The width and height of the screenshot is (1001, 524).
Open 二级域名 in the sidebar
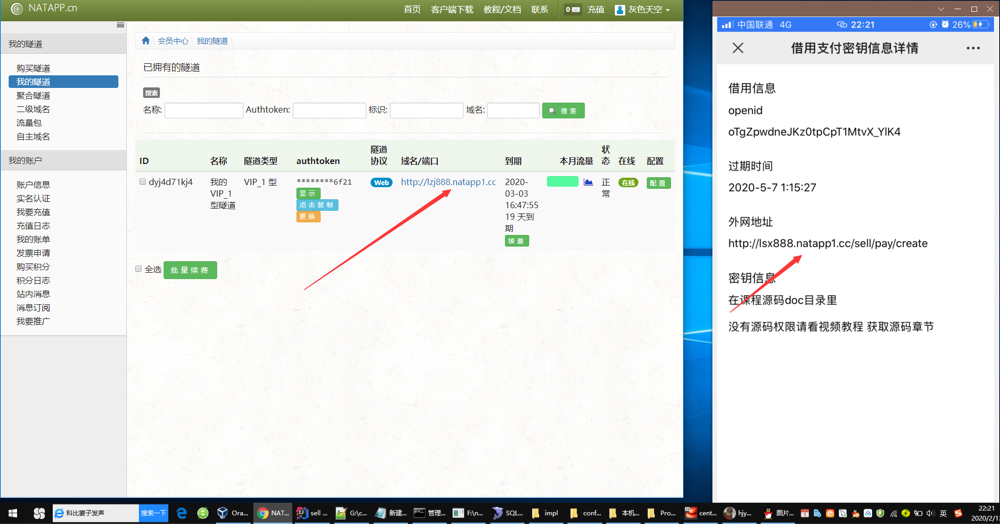pos(33,109)
